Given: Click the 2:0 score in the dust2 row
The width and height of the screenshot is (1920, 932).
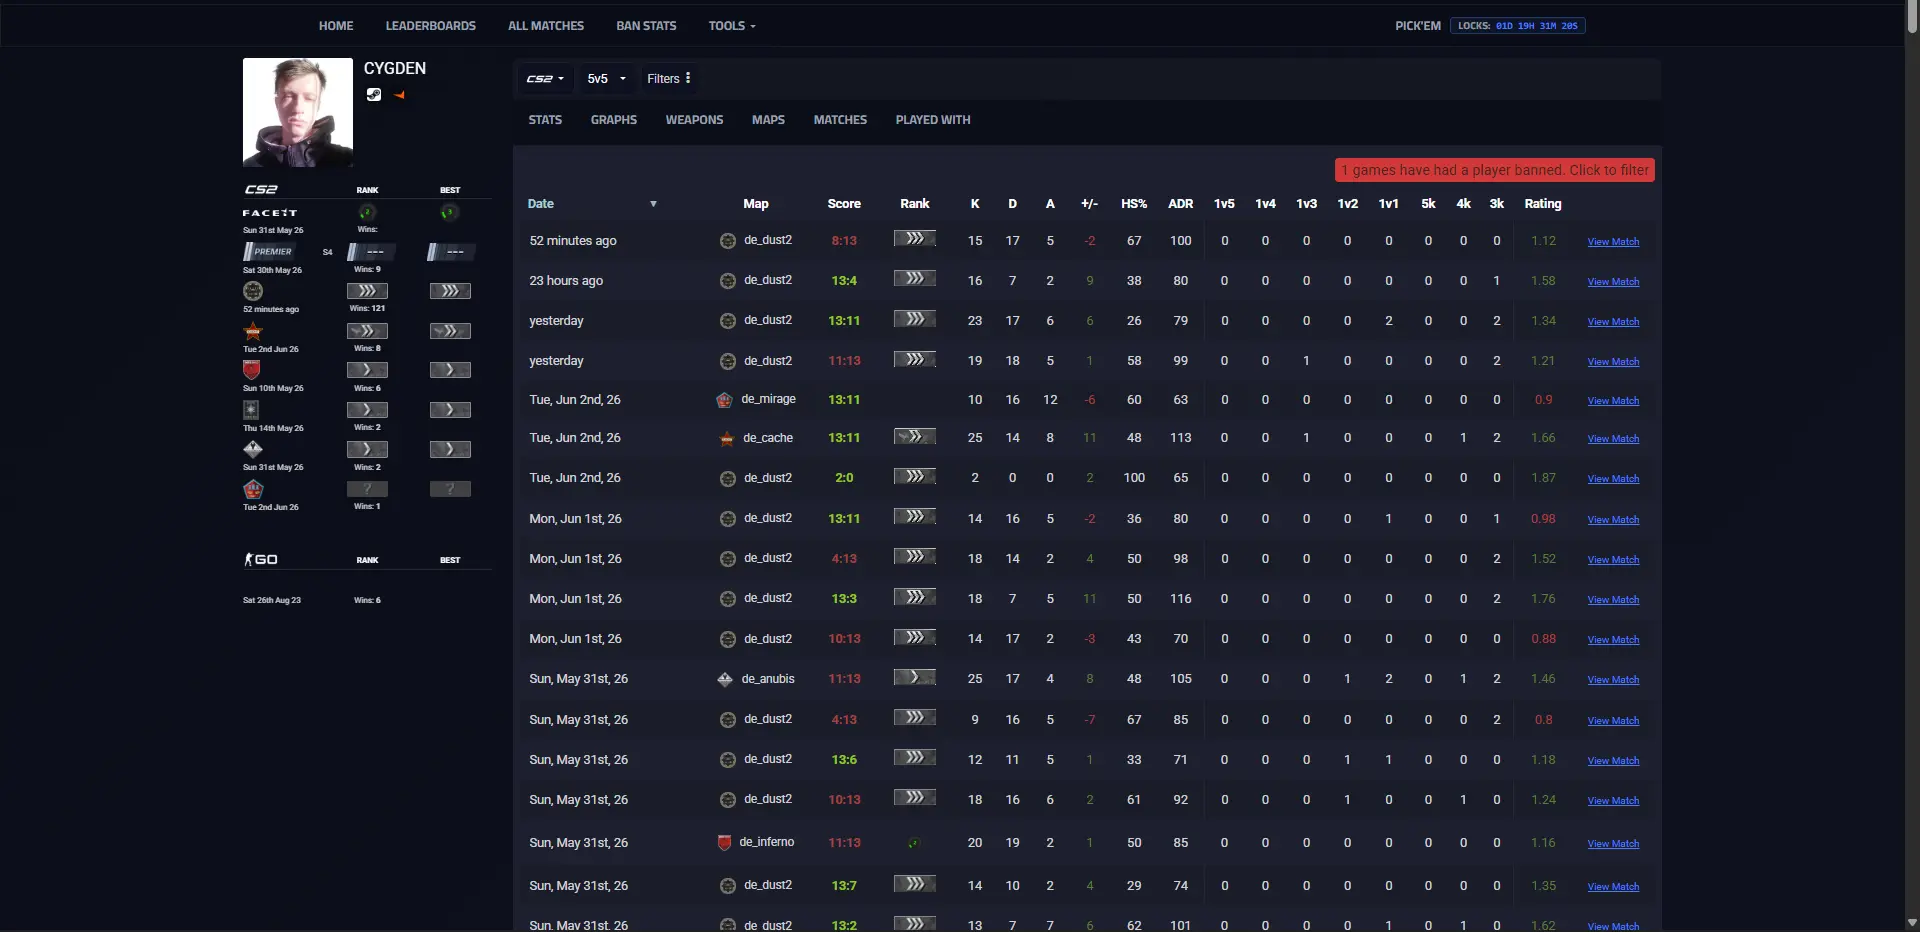Looking at the screenshot, I should [x=844, y=478].
